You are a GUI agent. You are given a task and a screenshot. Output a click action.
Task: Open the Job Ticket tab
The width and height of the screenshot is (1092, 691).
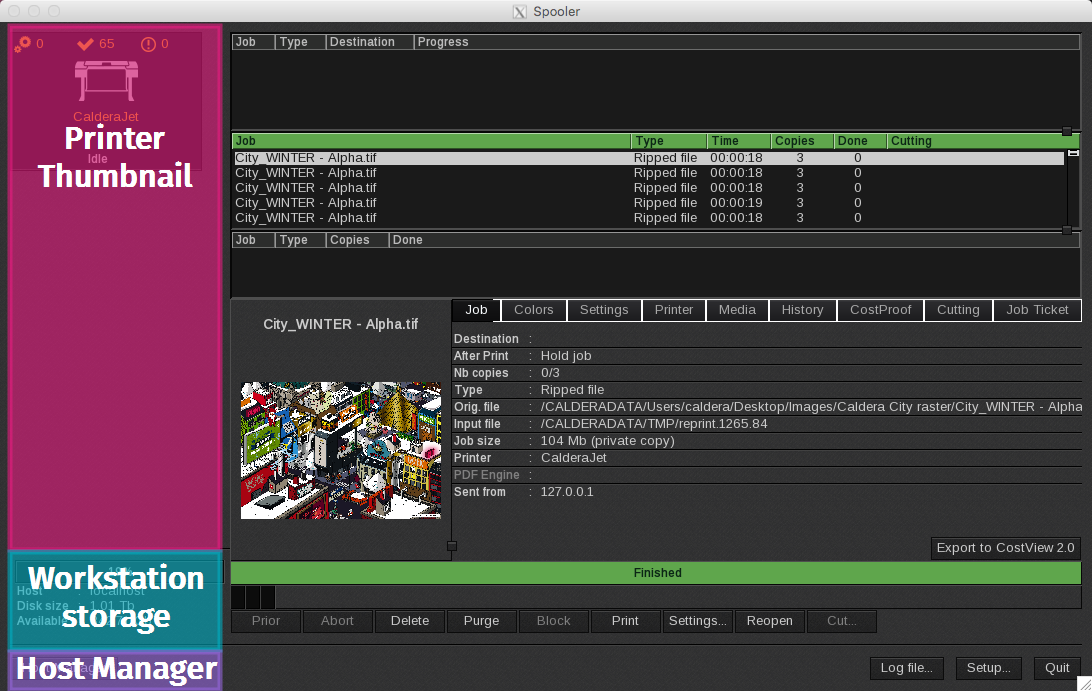[x=1037, y=310]
